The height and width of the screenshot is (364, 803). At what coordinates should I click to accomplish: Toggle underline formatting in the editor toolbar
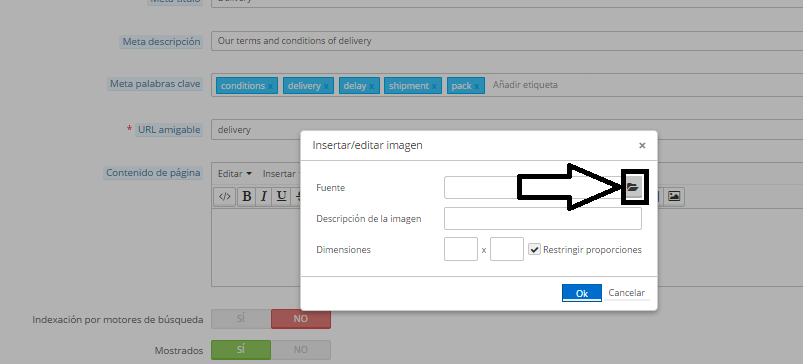coord(281,196)
